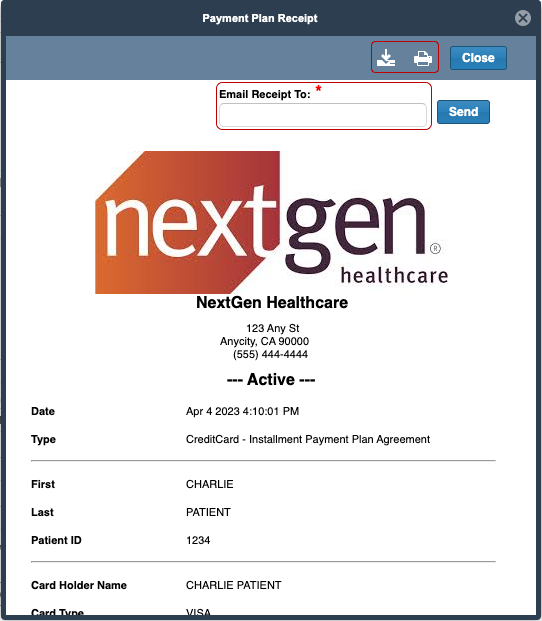Click the Email Receipt To label
Screen dimensions: 542x621
[264, 94]
